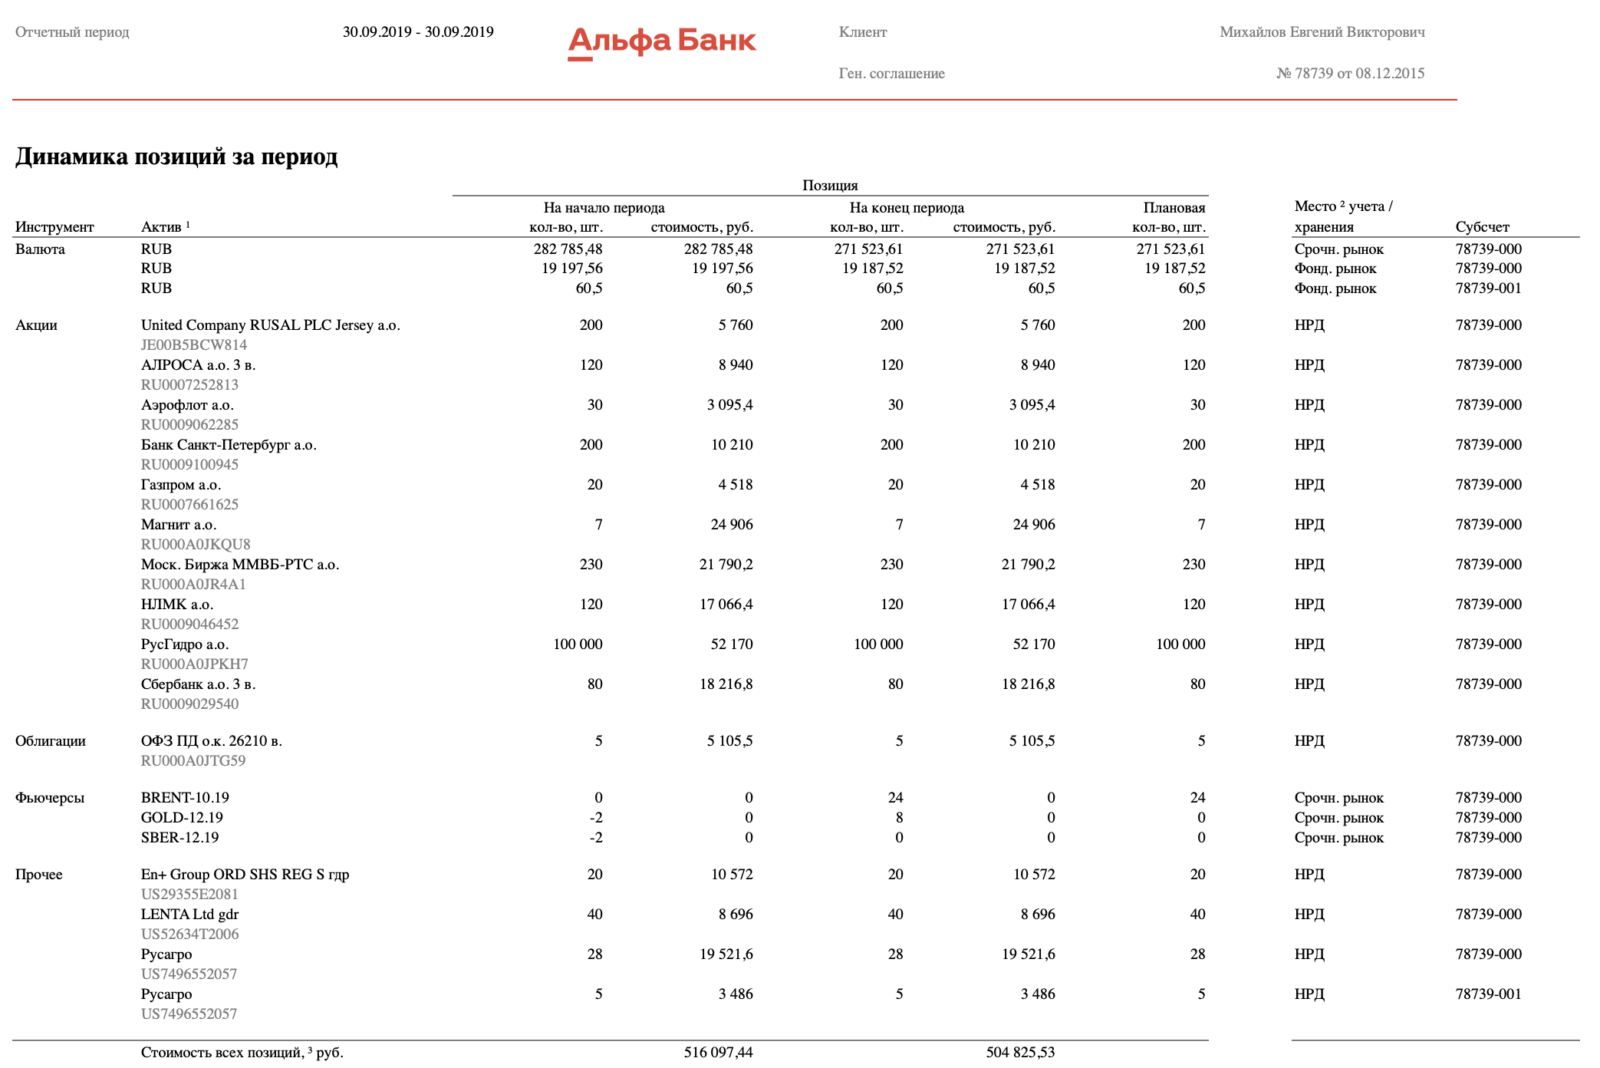
Task: Click asset United Company RUSAL PLC Jersey
Action: click(270, 325)
